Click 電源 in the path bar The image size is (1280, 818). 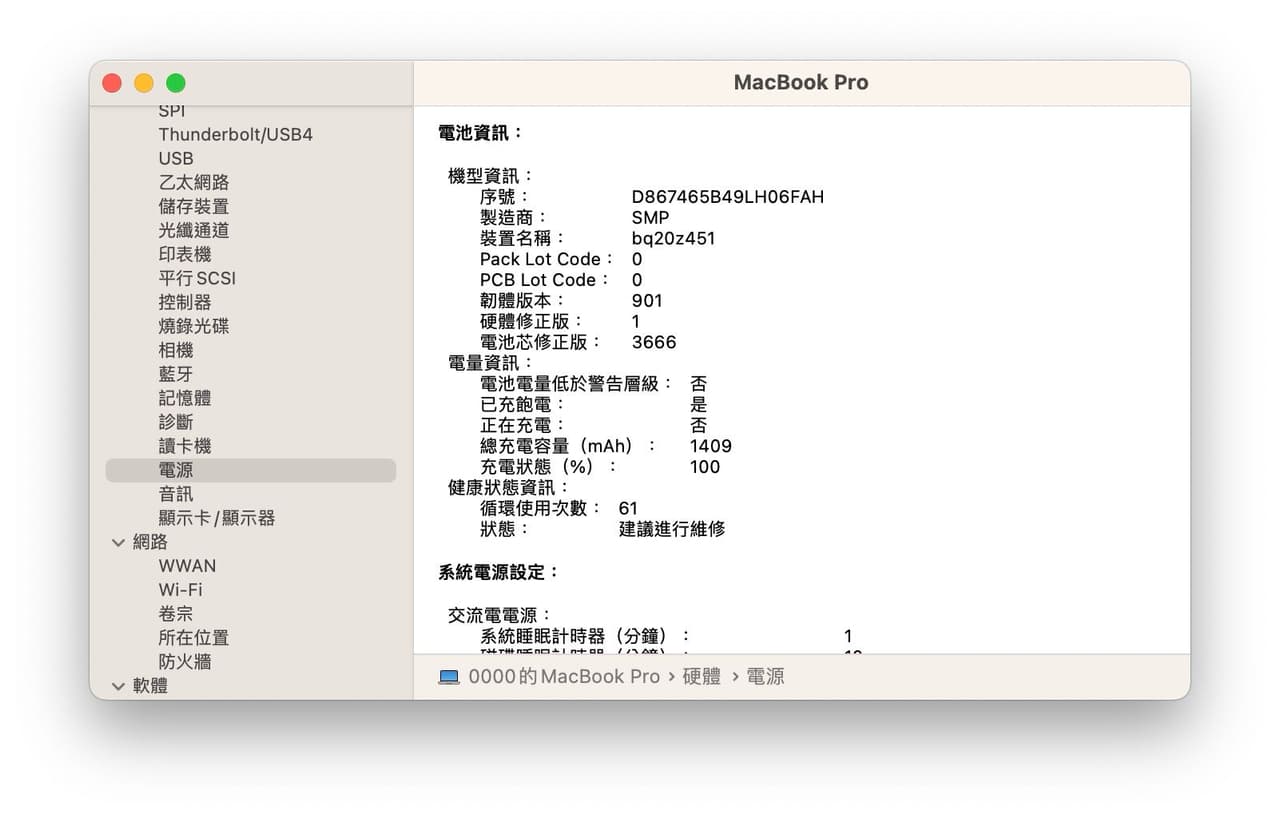tap(766, 677)
